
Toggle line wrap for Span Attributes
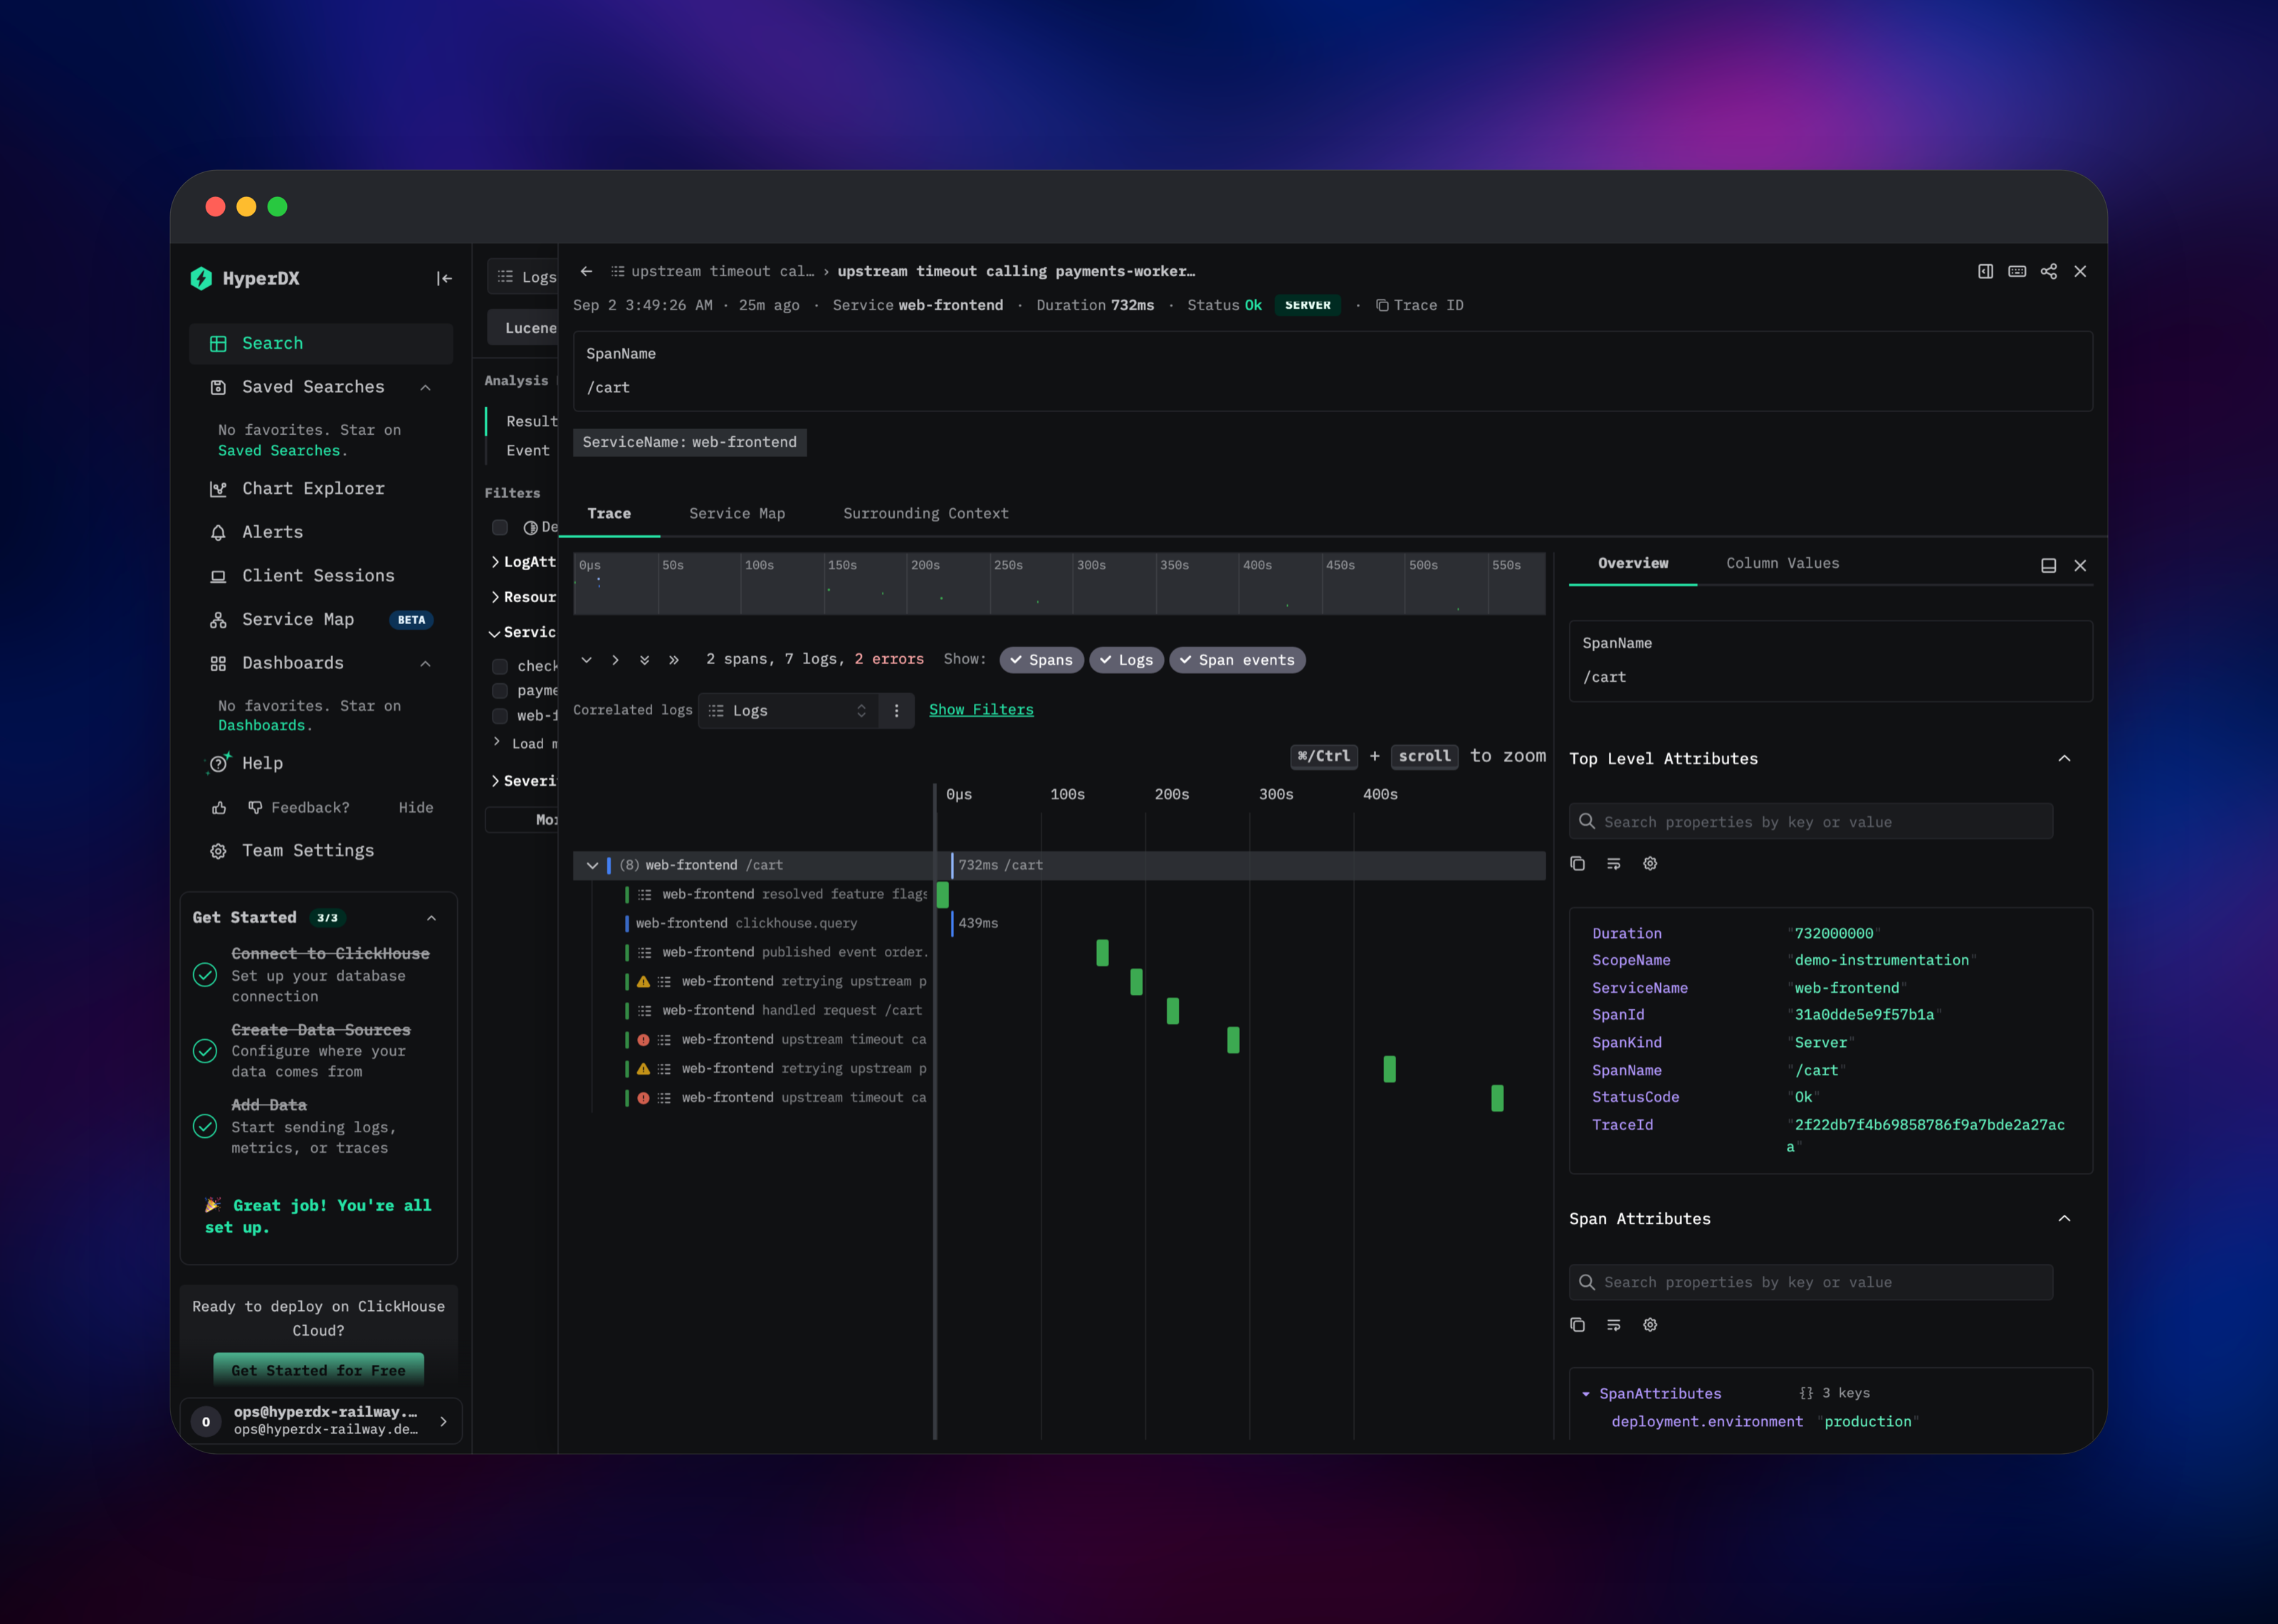click(1614, 1325)
